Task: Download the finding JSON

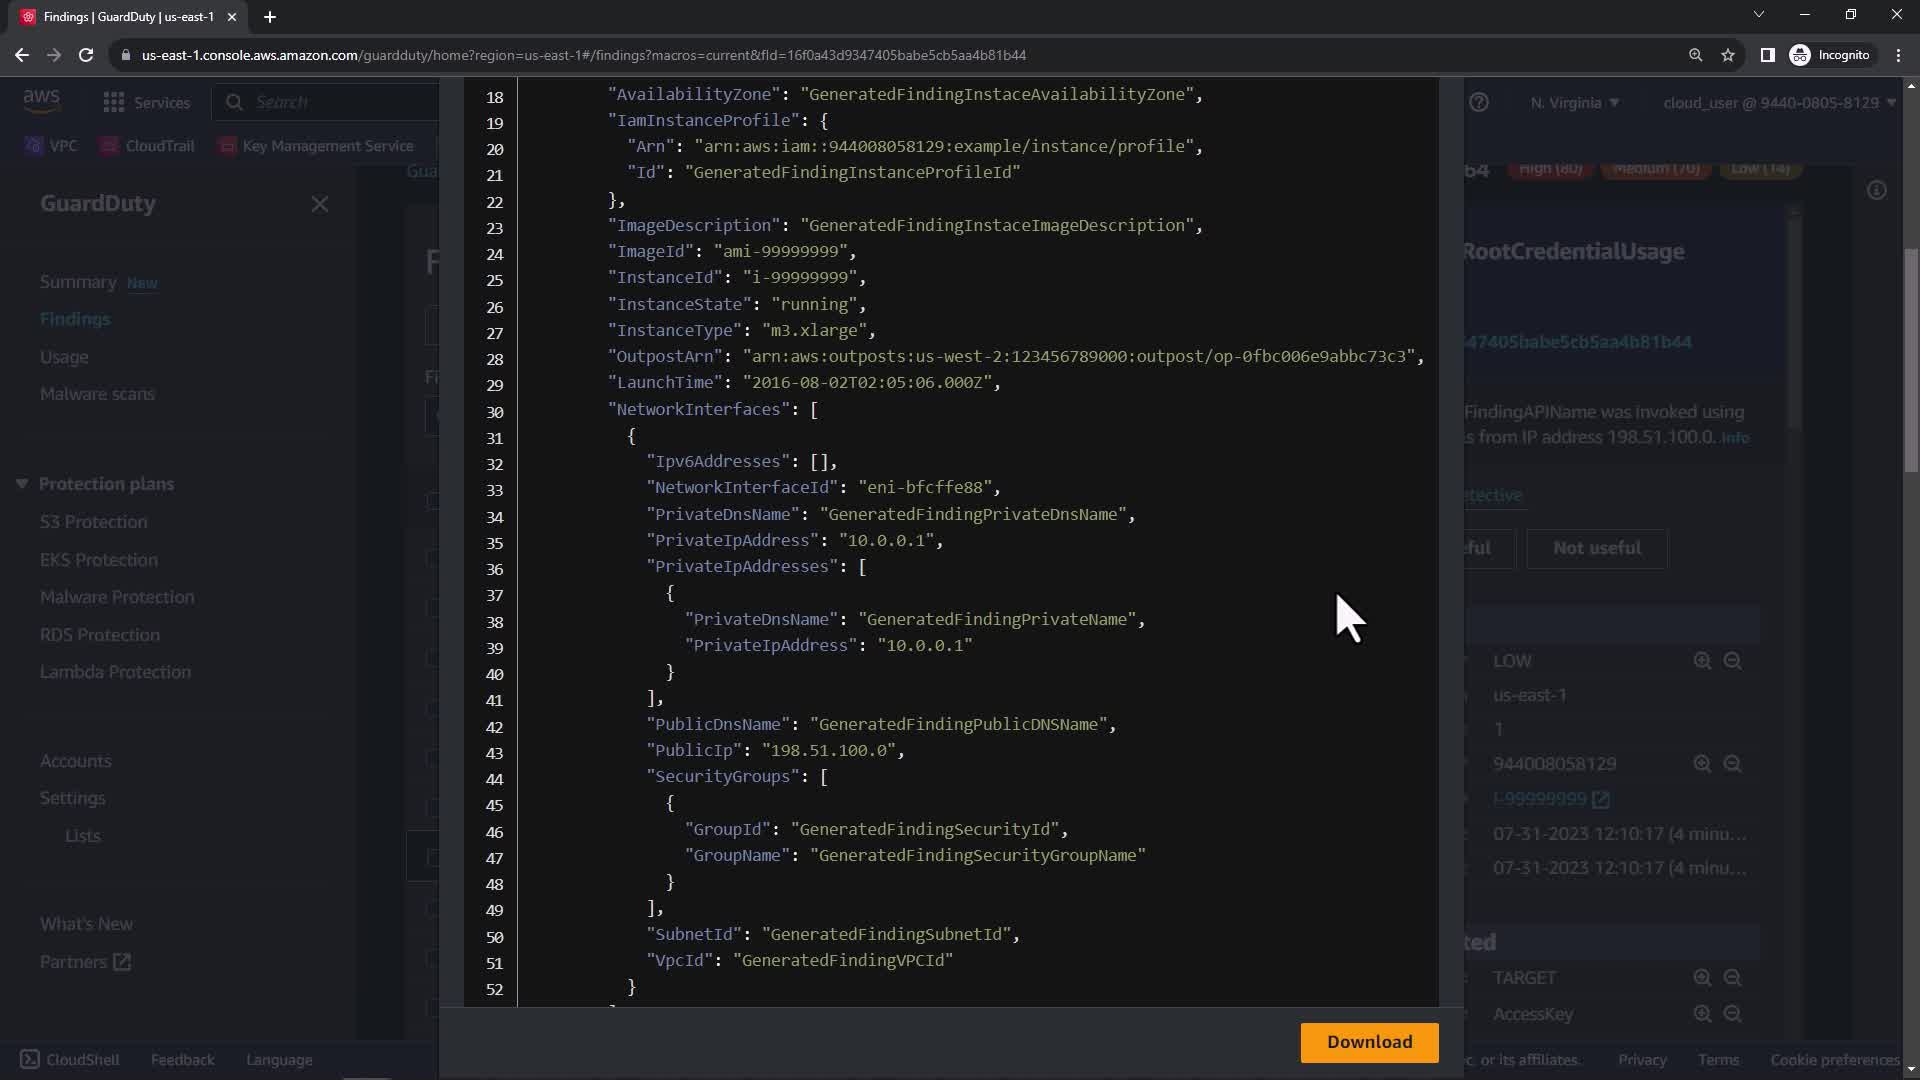Action: point(1369,1042)
